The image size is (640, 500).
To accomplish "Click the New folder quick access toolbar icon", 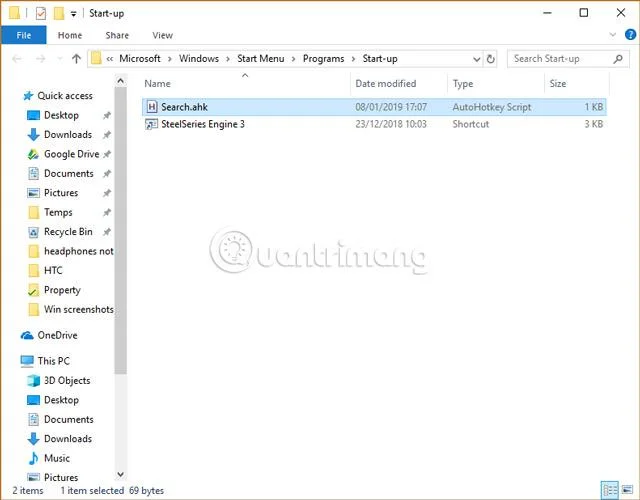I will click(59, 13).
